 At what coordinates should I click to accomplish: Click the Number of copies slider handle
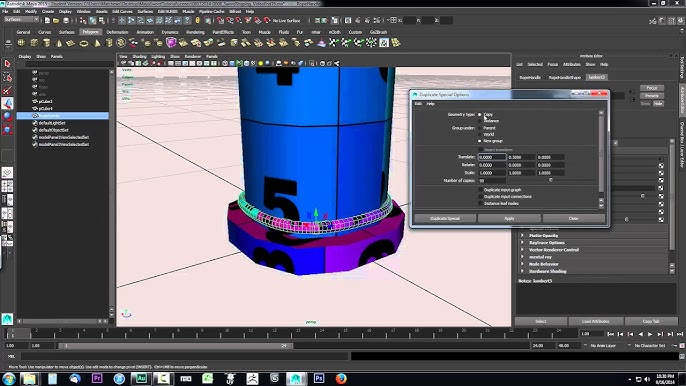551,180
